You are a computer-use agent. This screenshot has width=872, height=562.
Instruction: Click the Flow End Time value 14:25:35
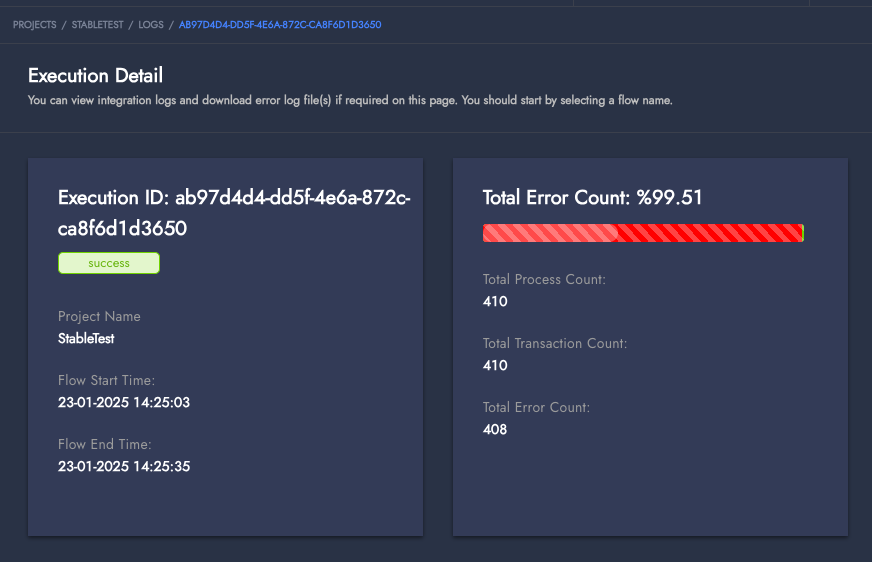point(124,467)
